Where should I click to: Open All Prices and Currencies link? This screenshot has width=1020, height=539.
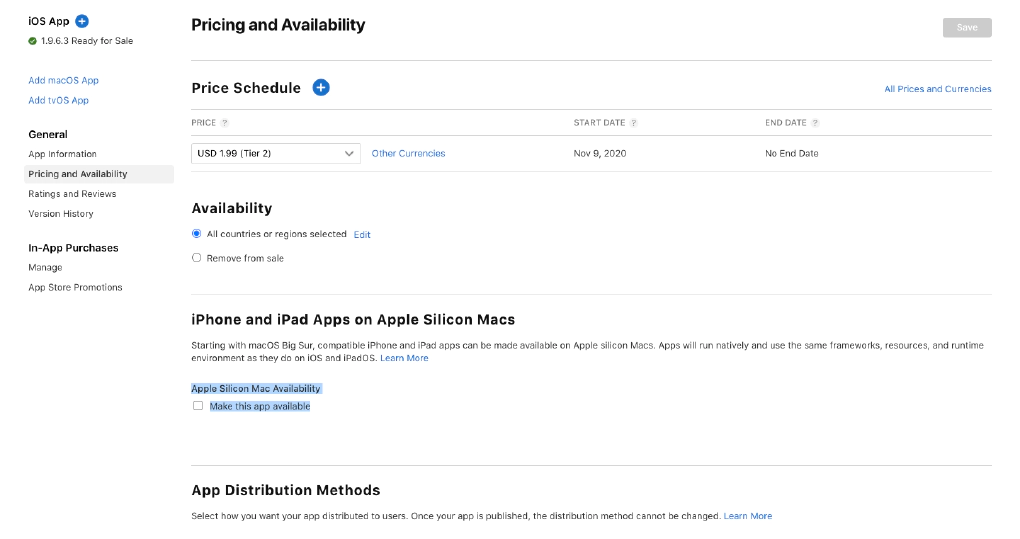click(938, 89)
